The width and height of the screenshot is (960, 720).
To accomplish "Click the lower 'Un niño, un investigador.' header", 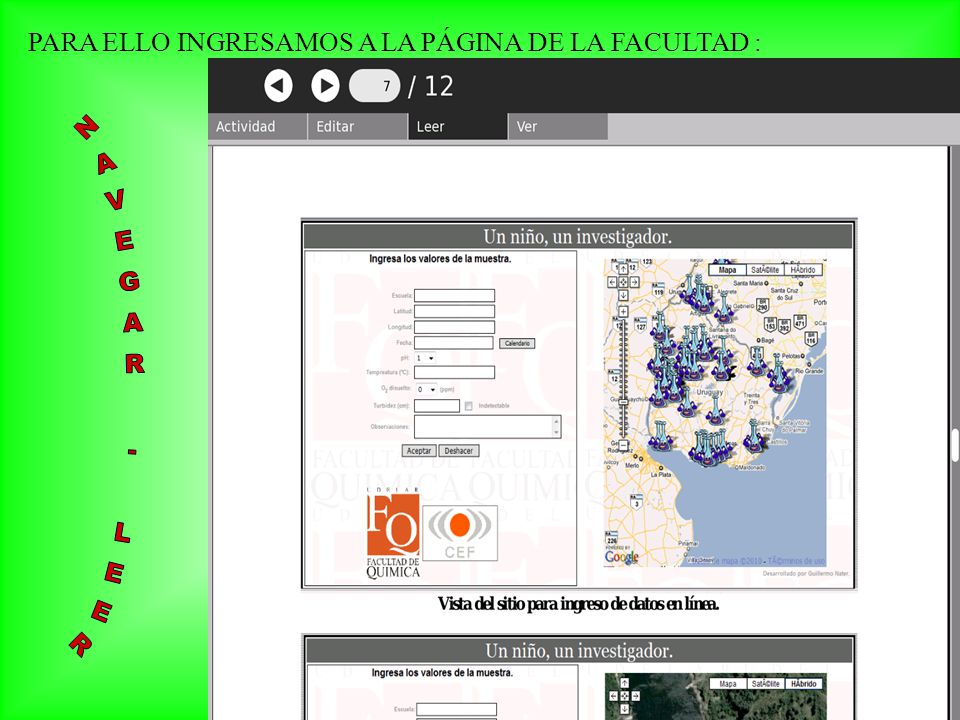I will [x=579, y=650].
